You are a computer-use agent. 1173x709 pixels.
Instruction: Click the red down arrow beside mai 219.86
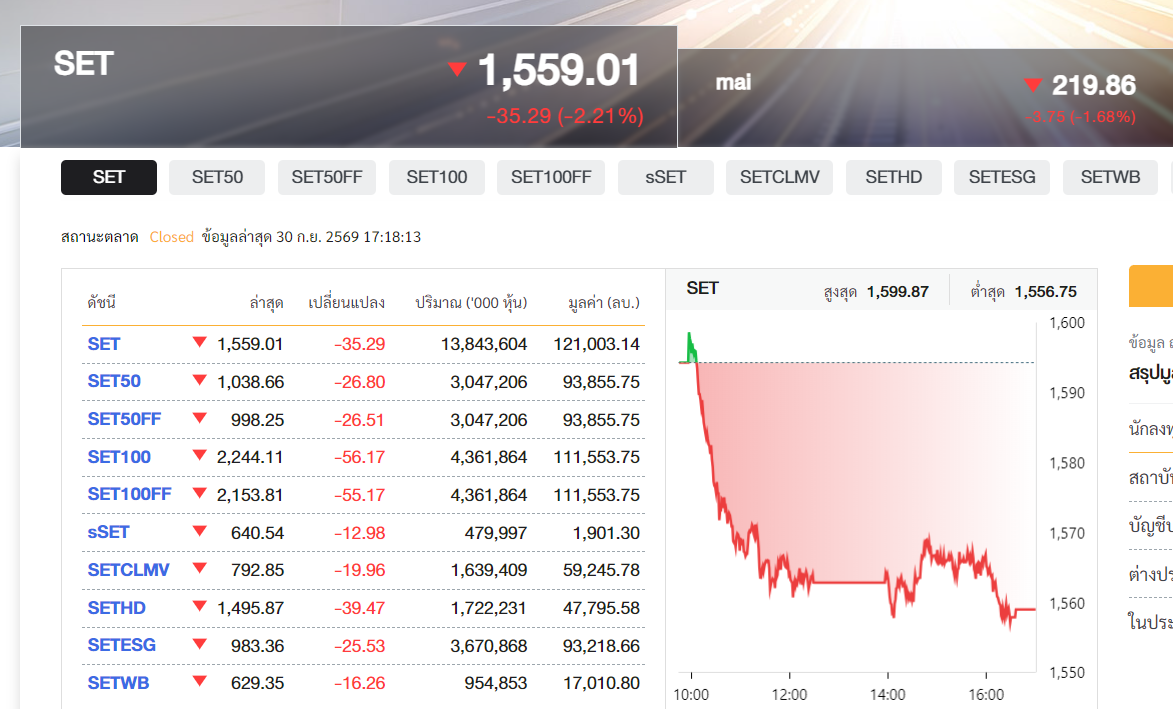pyautogui.click(x=1033, y=85)
